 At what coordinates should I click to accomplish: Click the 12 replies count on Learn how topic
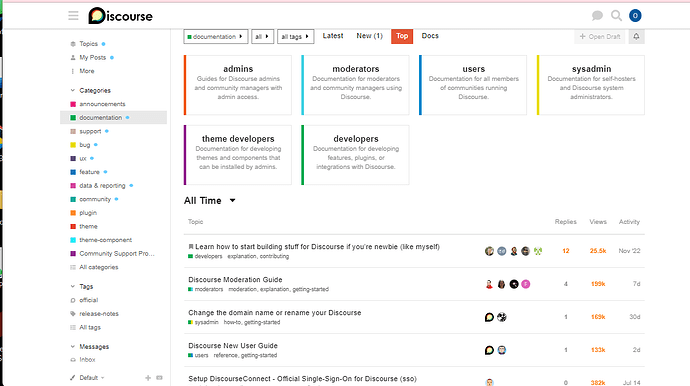pos(566,251)
